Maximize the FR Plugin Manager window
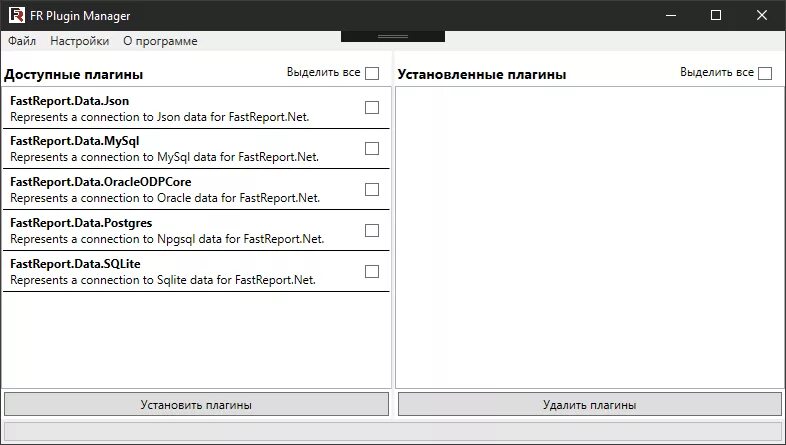786x445 pixels. [716, 16]
